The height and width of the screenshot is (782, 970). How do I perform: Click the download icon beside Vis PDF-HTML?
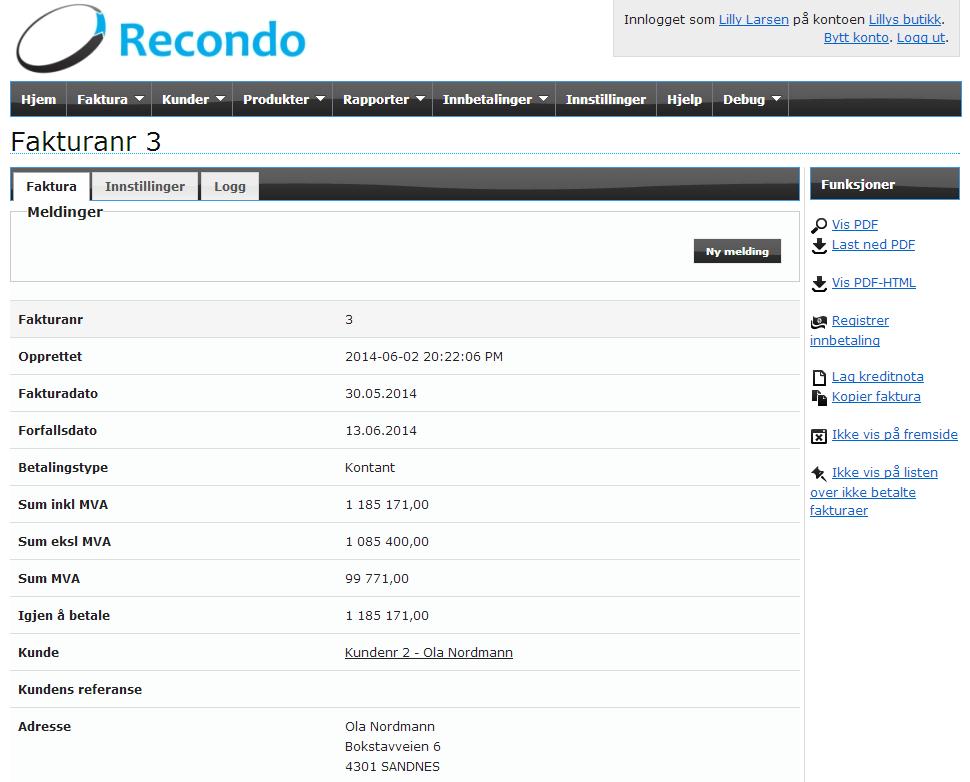point(818,283)
